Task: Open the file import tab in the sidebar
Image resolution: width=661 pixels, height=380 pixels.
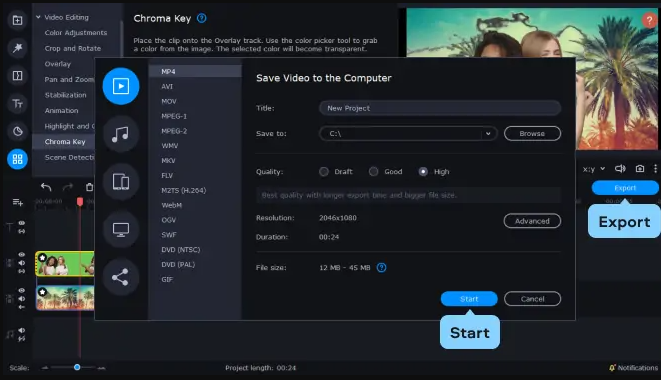Action: [x=17, y=20]
